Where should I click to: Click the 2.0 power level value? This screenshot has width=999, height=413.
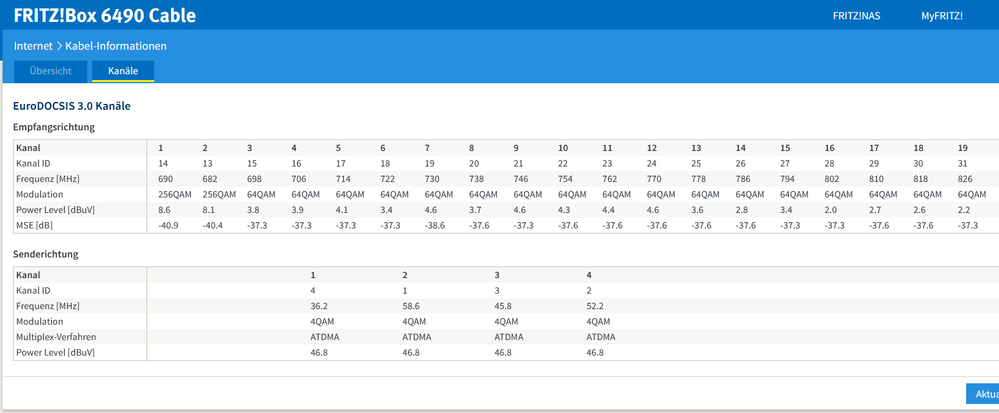point(831,210)
